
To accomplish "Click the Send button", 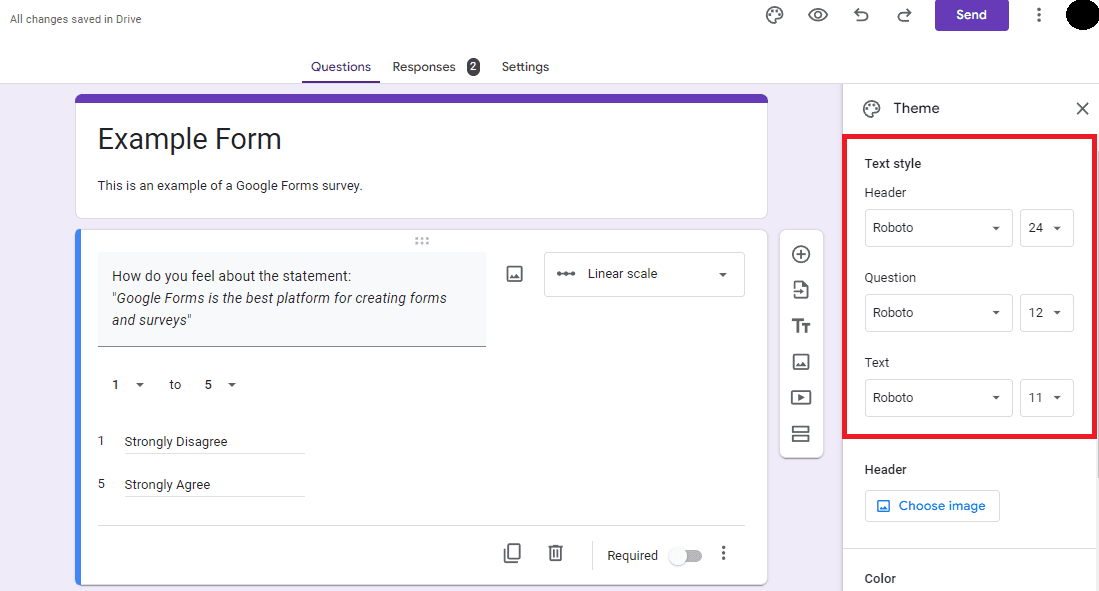I will tap(971, 15).
